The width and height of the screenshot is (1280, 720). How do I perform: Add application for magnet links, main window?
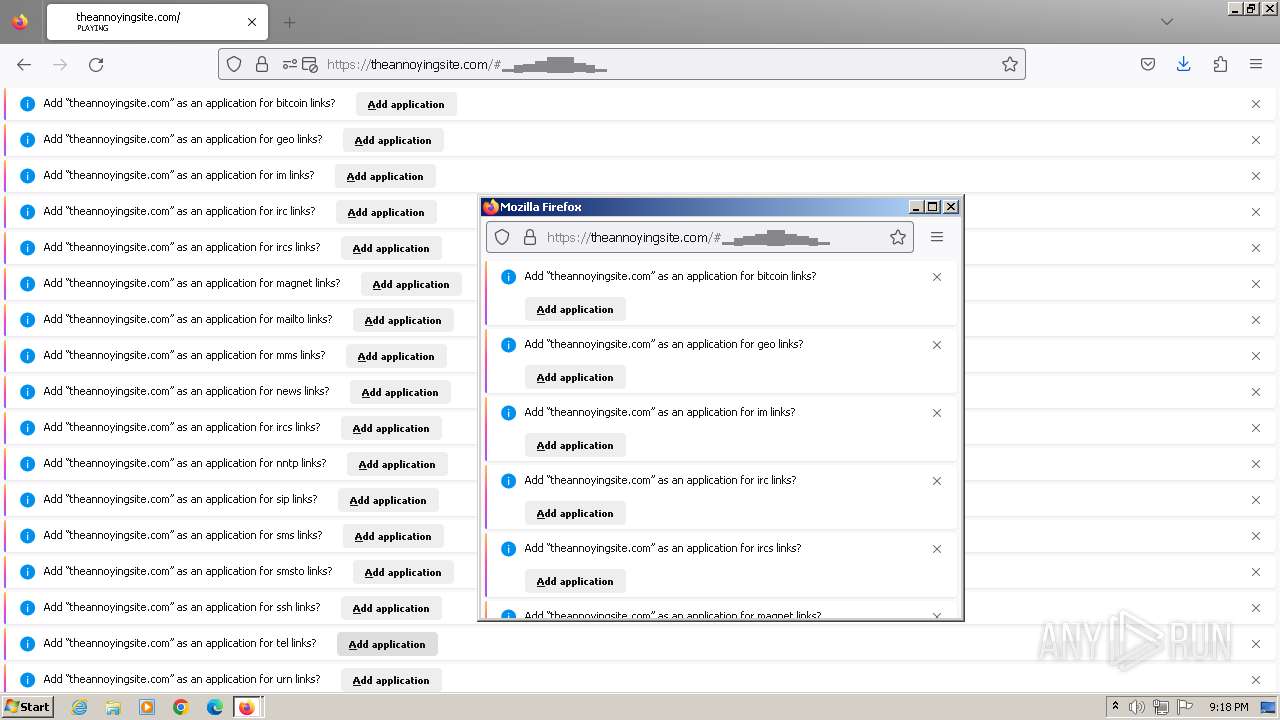coord(411,284)
